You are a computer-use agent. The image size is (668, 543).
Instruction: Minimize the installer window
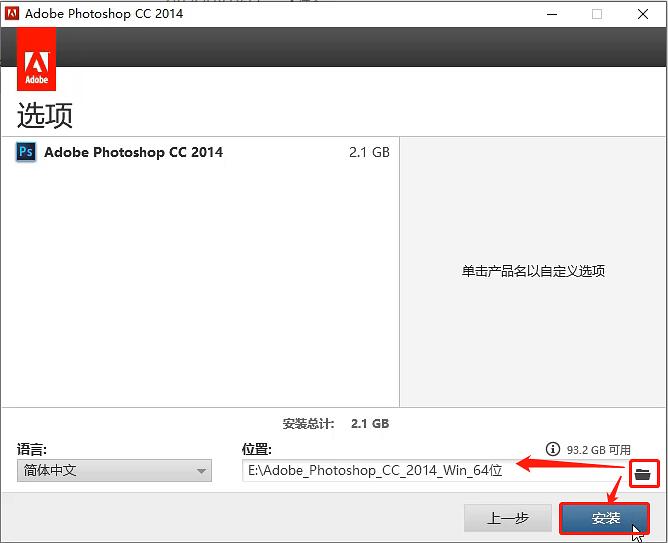pos(552,14)
